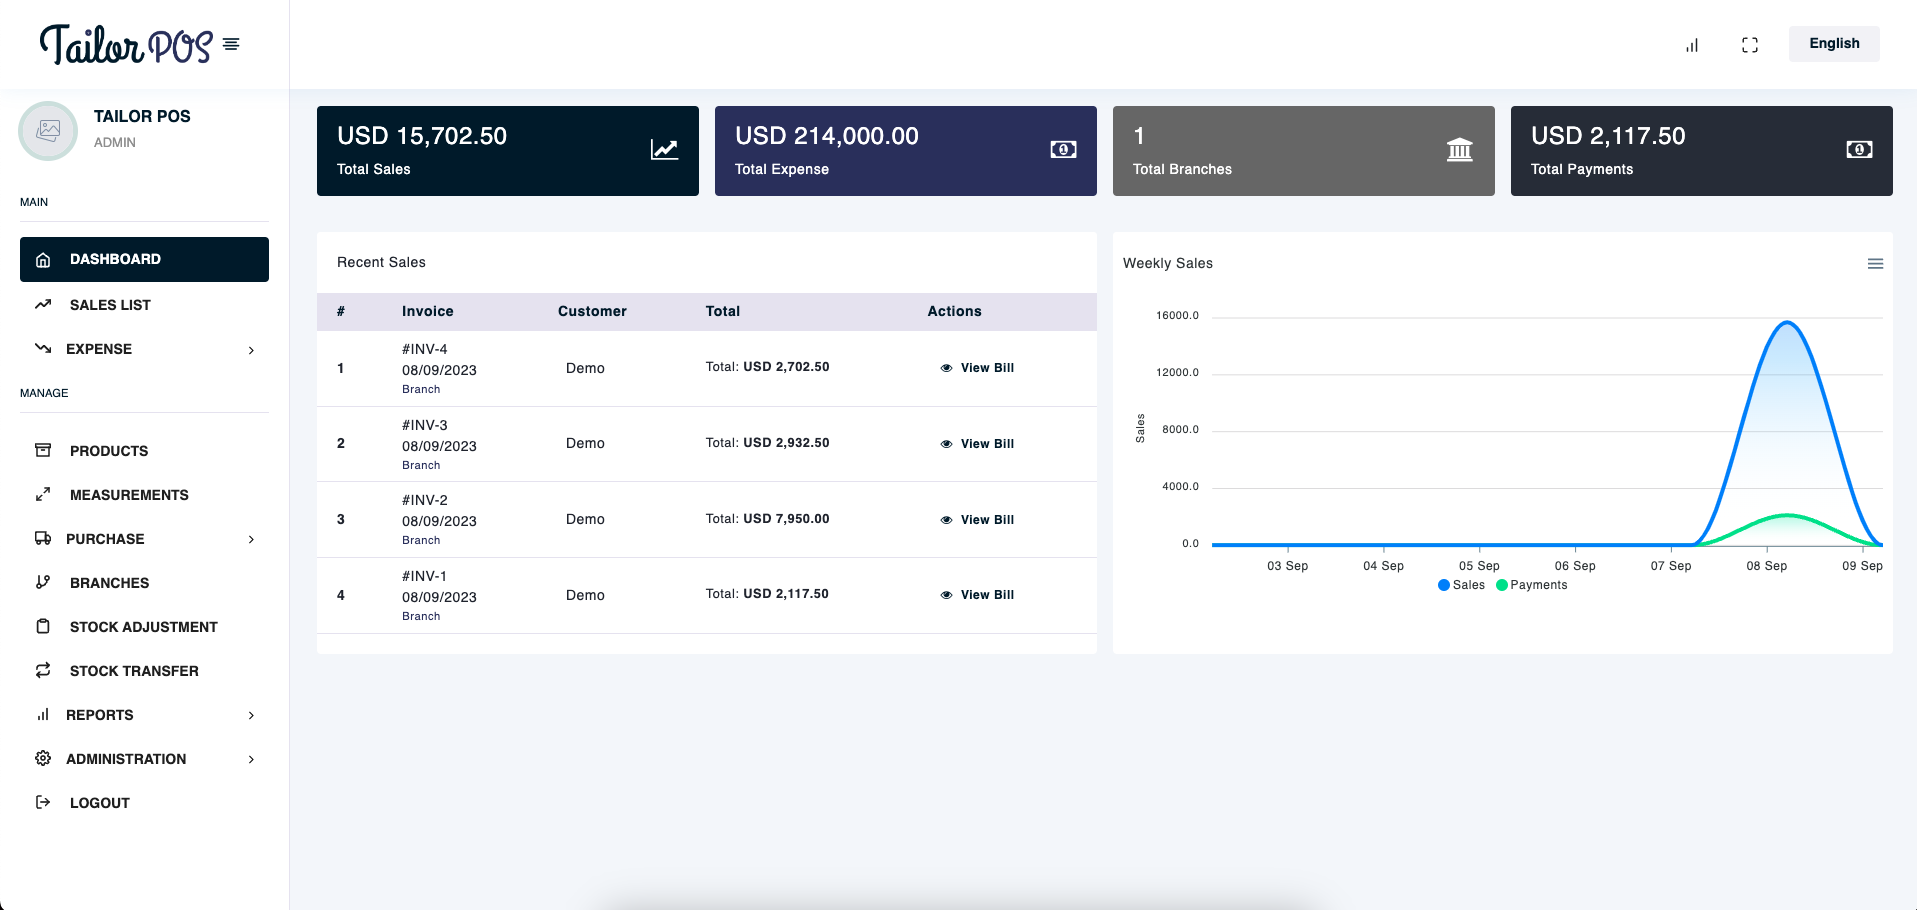
Task: Toggle Payments series in chart legend
Action: 1531,585
